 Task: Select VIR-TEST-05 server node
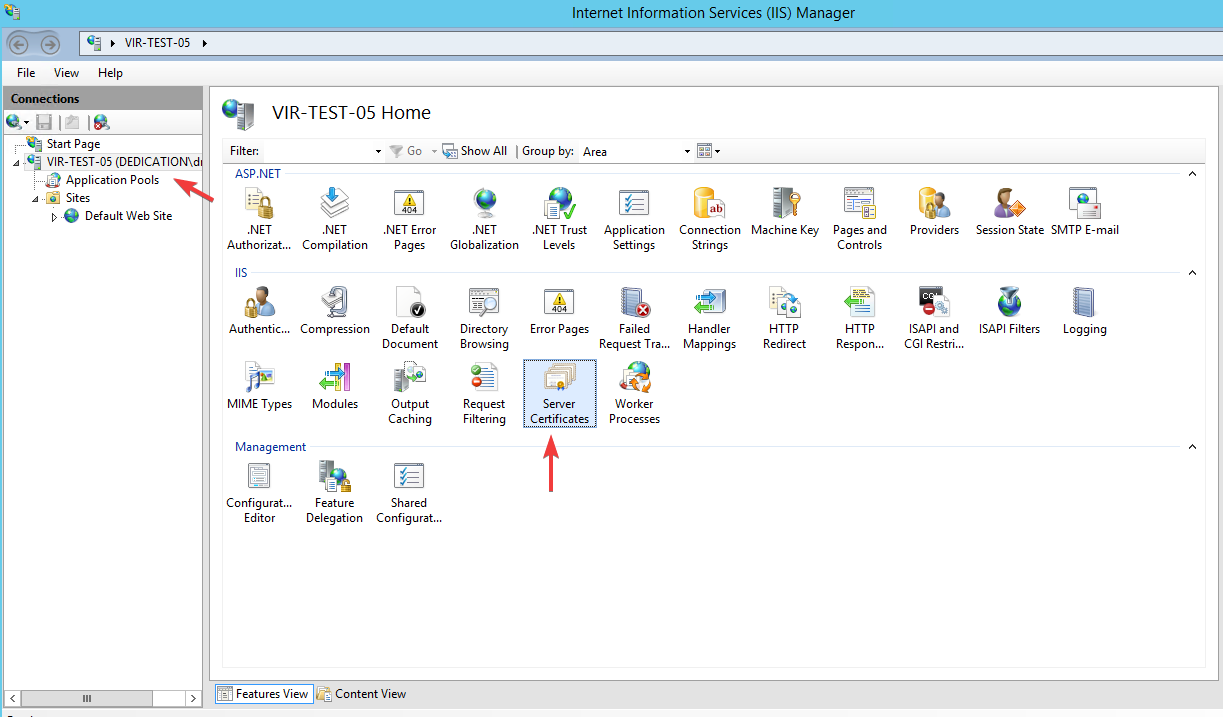point(124,162)
